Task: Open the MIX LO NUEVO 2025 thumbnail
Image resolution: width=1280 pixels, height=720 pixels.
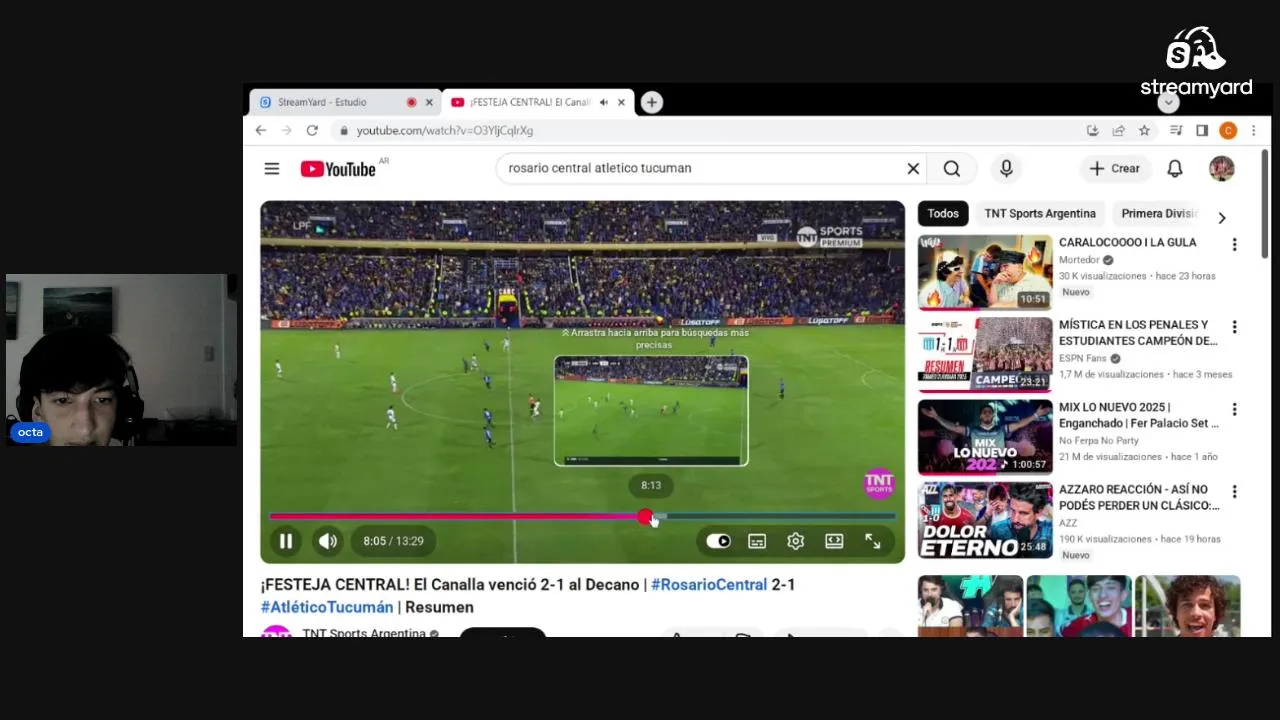Action: pos(985,437)
